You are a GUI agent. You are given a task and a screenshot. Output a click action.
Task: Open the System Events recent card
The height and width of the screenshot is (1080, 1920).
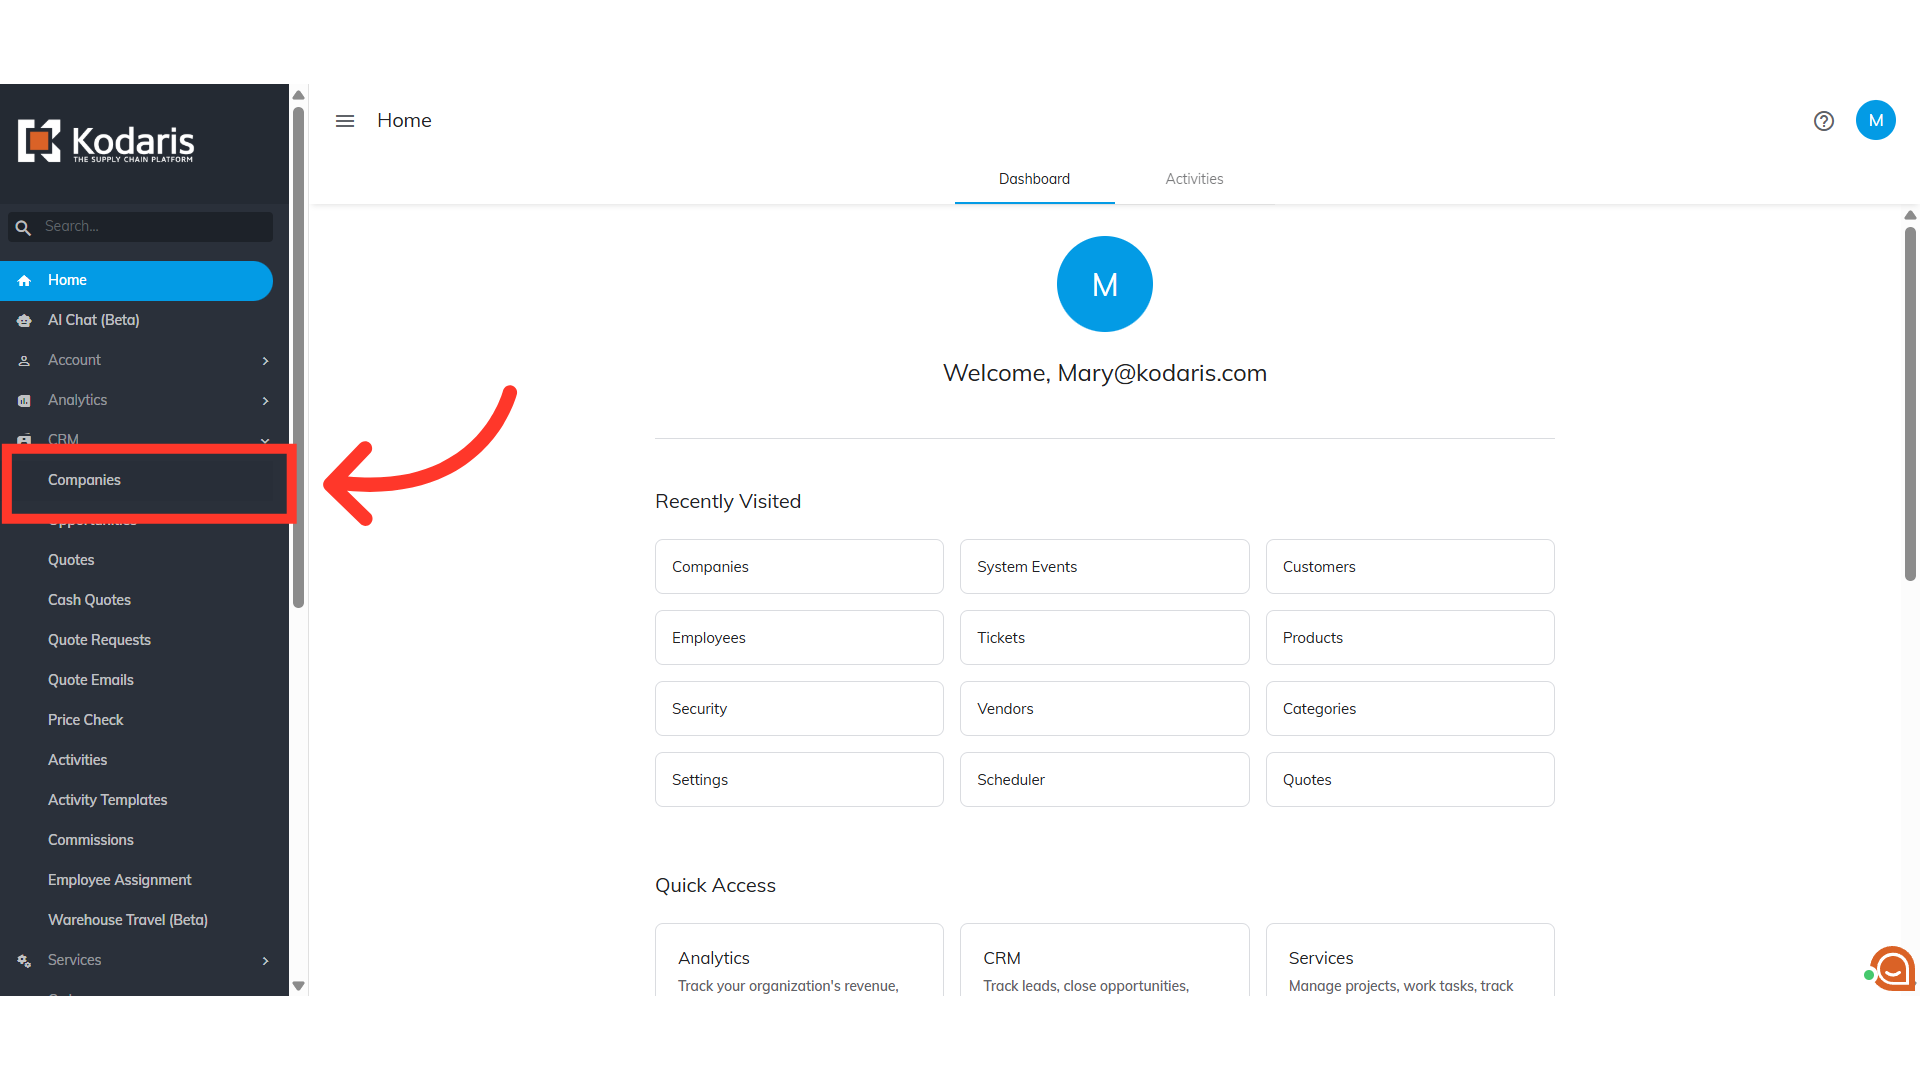pos(1104,567)
